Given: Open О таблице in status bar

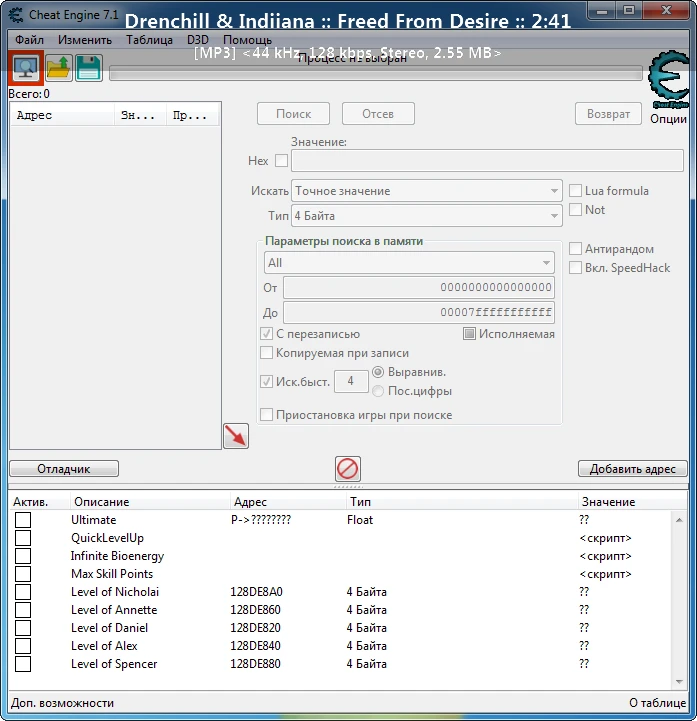Looking at the screenshot, I should (657, 703).
